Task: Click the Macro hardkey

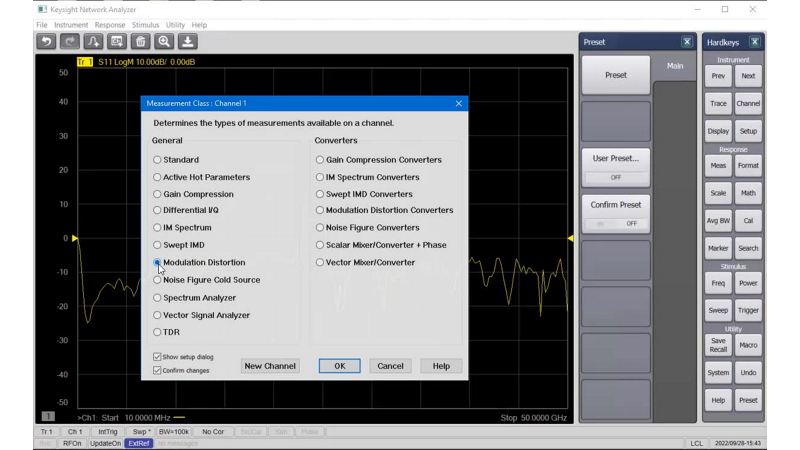Action: tap(748, 345)
